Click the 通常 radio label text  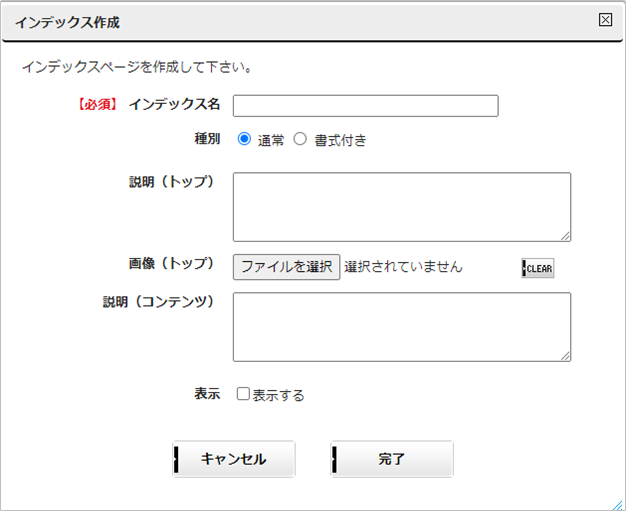coord(271,140)
